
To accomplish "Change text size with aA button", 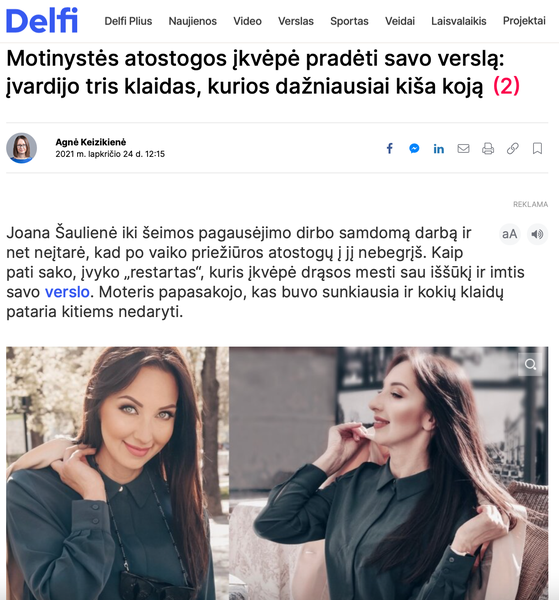I will coord(510,234).
